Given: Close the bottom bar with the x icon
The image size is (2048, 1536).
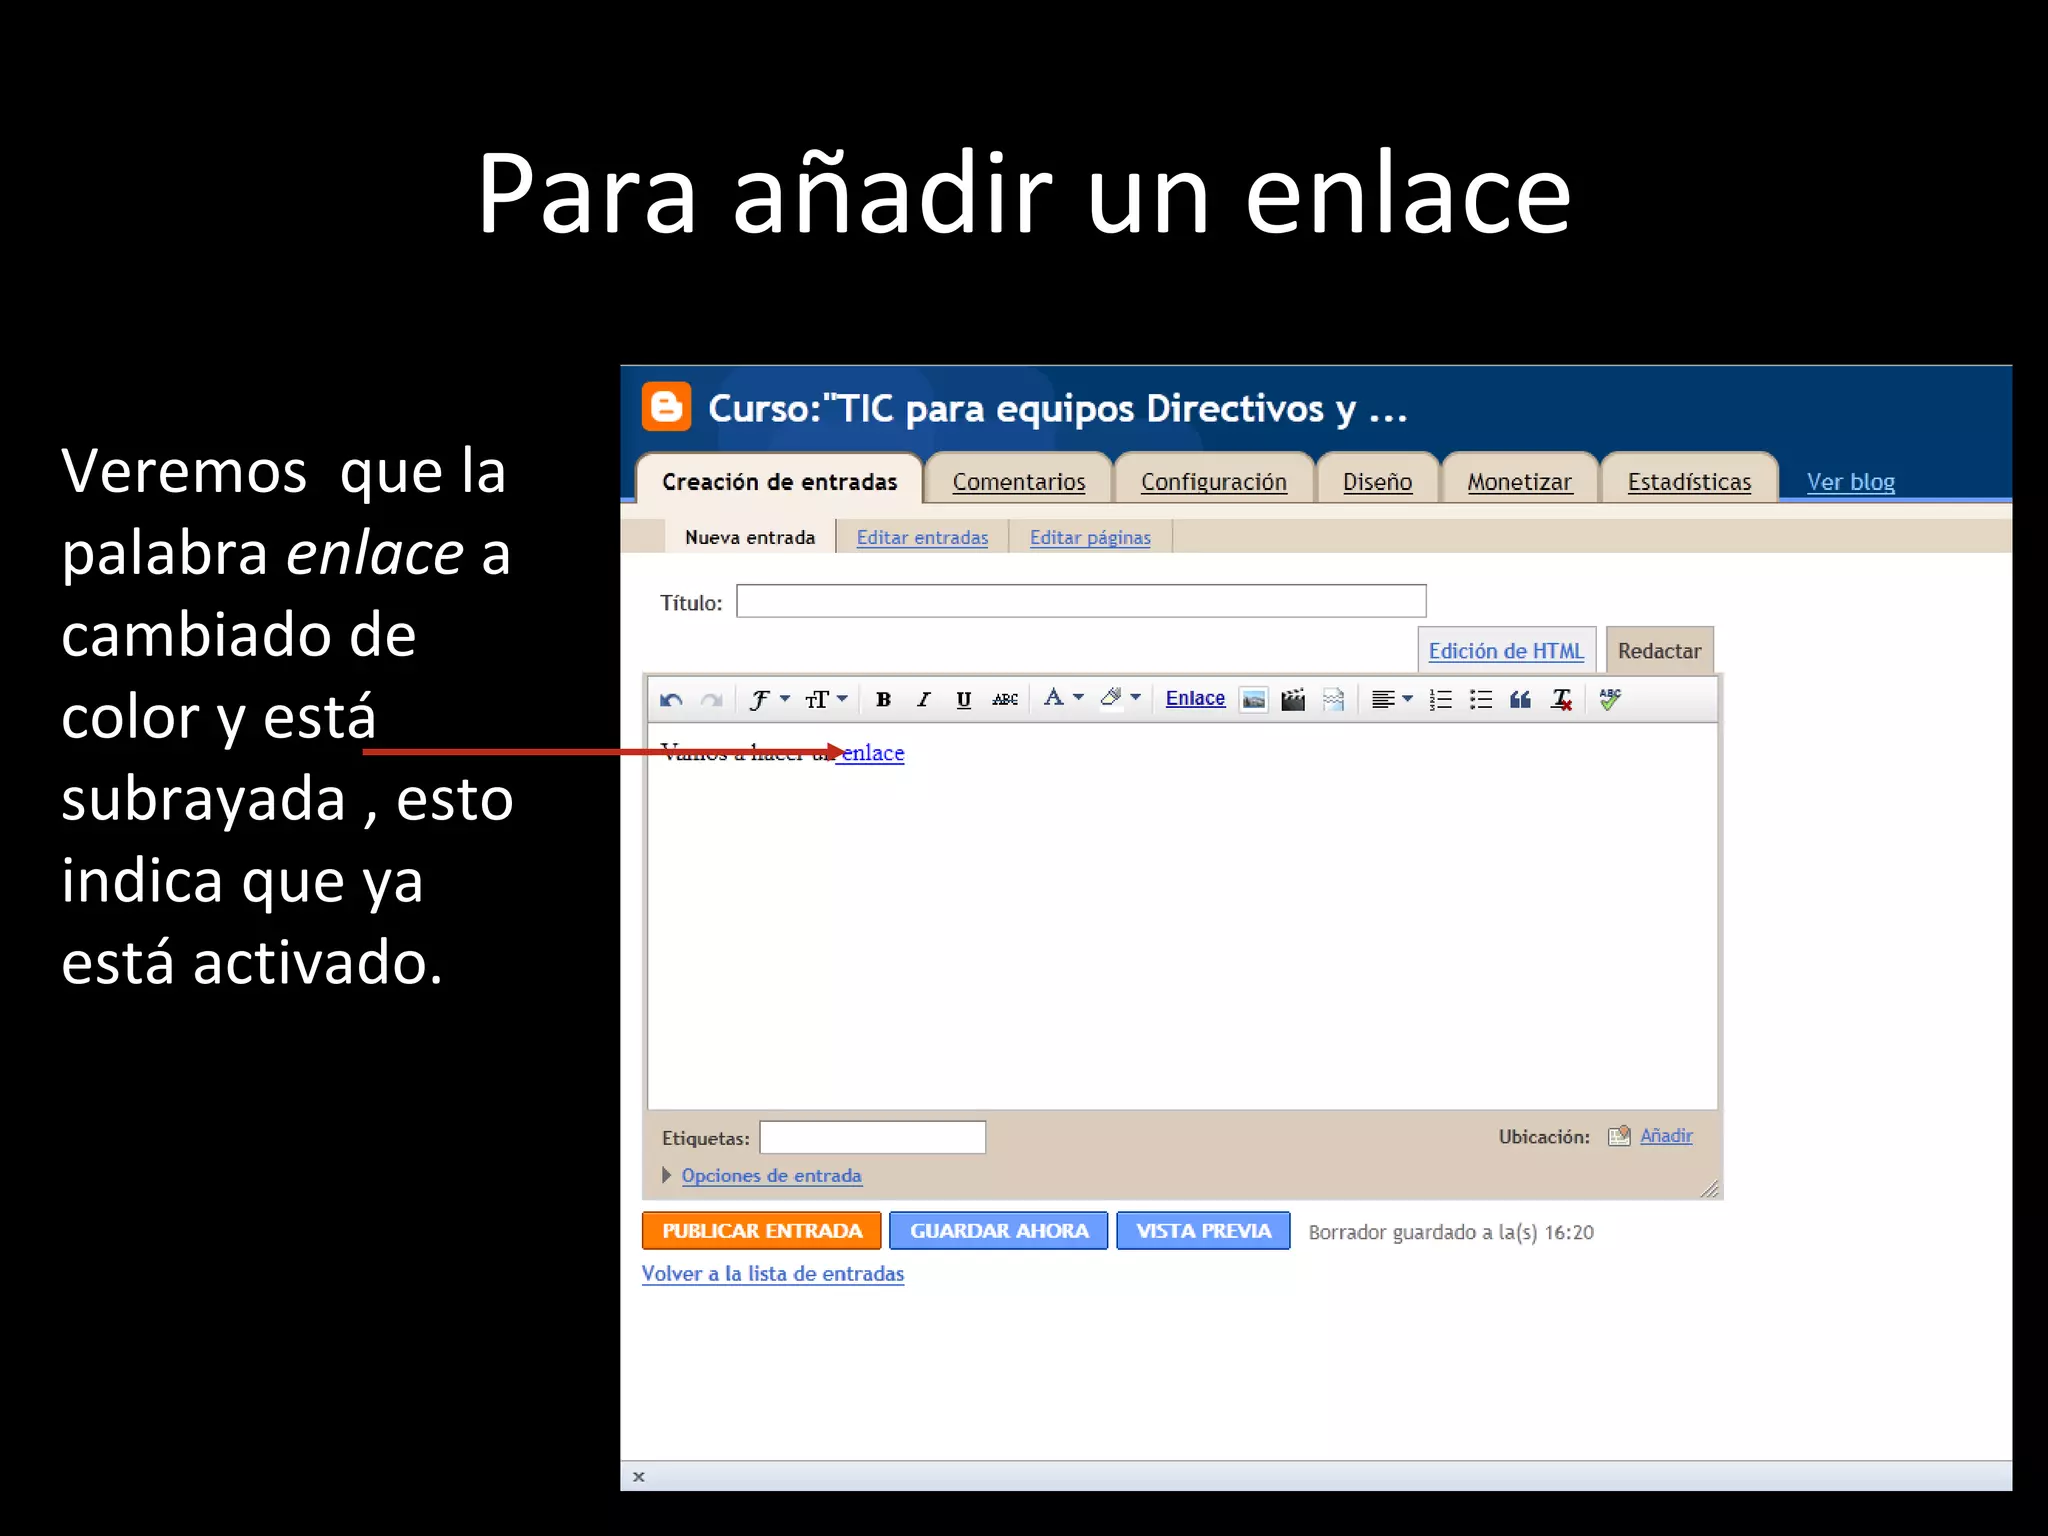Looking at the screenshot, I should pyautogui.click(x=639, y=1476).
